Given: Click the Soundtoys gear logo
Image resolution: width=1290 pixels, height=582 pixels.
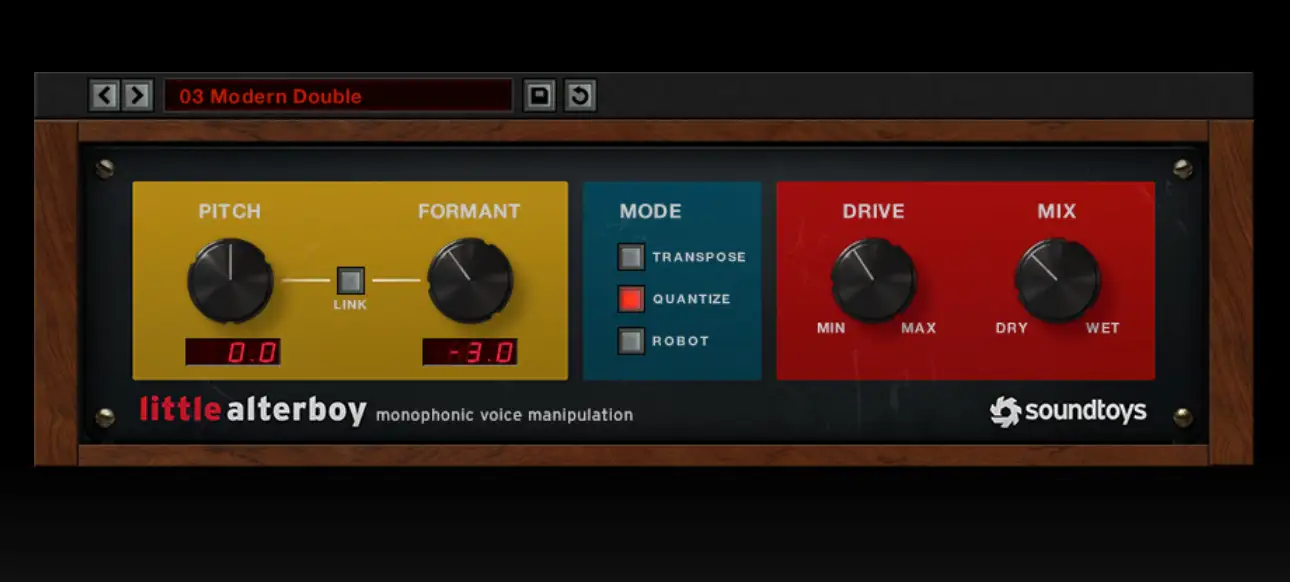Looking at the screenshot, I should (x=1004, y=412).
